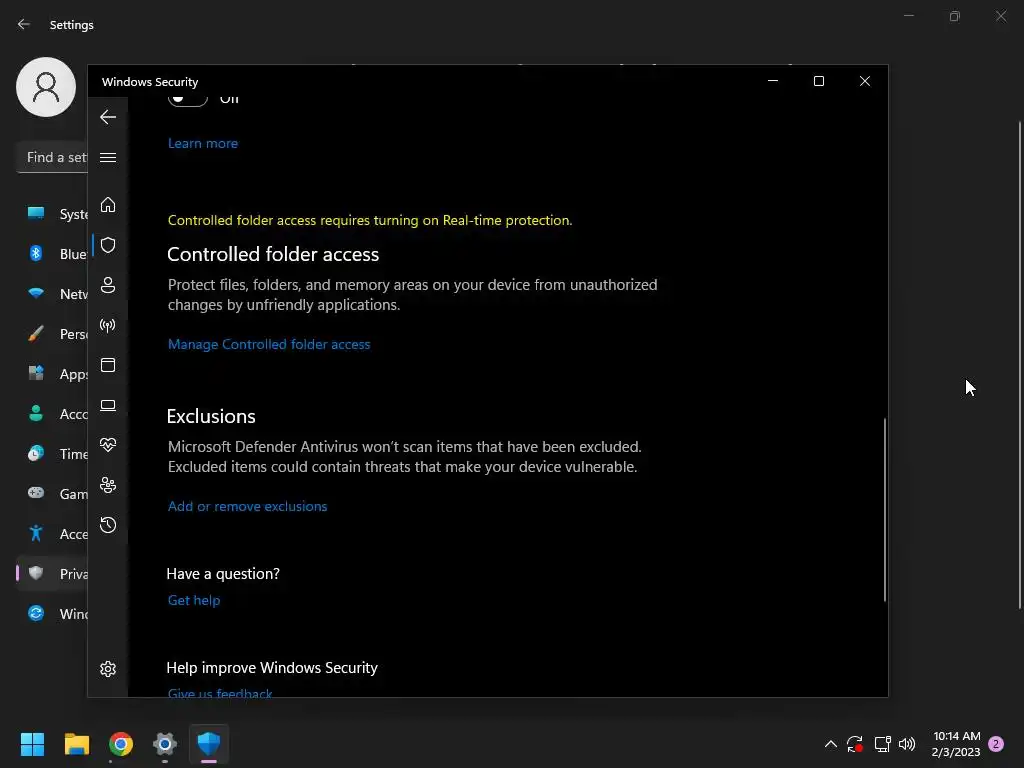1024x768 pixels.
Task: Select Personalization item in Settings sidebar
Action: click(x=52, y=334)
